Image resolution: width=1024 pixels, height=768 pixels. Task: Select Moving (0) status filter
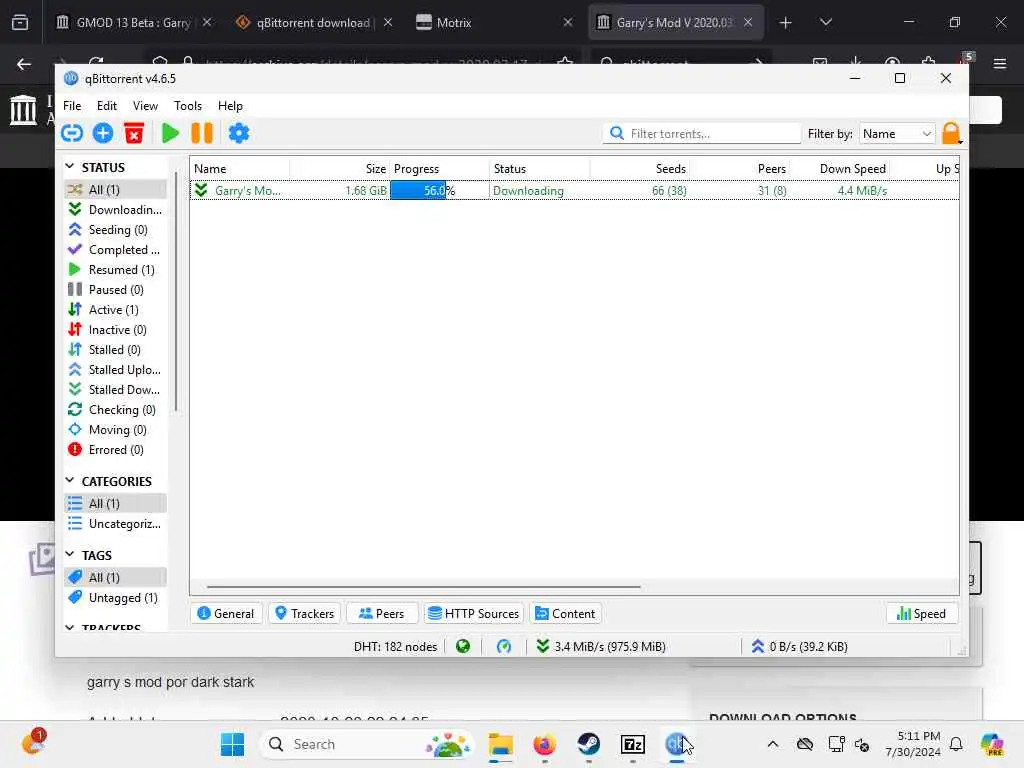pyautogui.click(x=115, y=430)
